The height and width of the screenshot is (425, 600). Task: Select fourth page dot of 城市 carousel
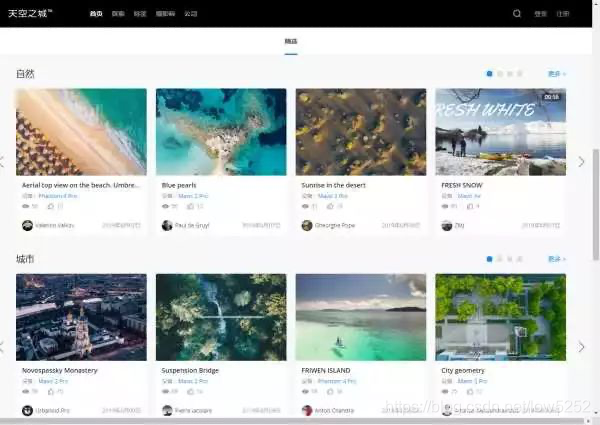pyautogui.click(x=520, y=259)
